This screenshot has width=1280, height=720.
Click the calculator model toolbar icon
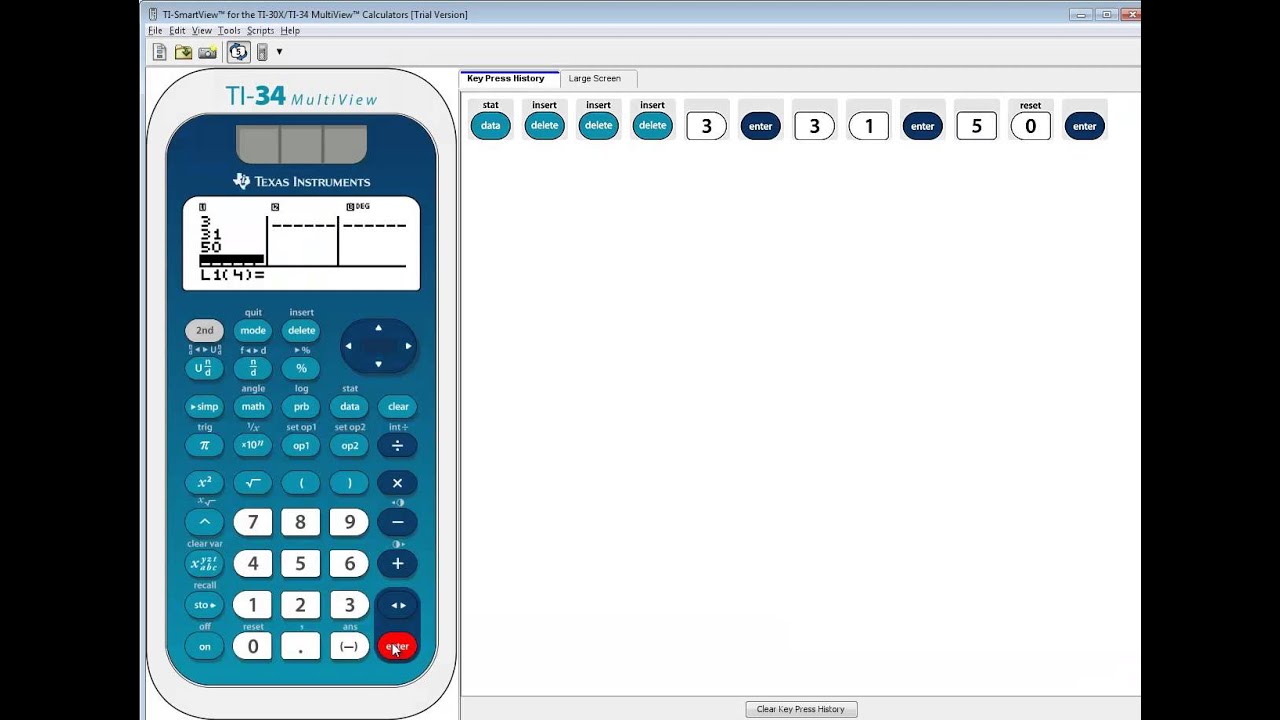(x=262, y=52)
